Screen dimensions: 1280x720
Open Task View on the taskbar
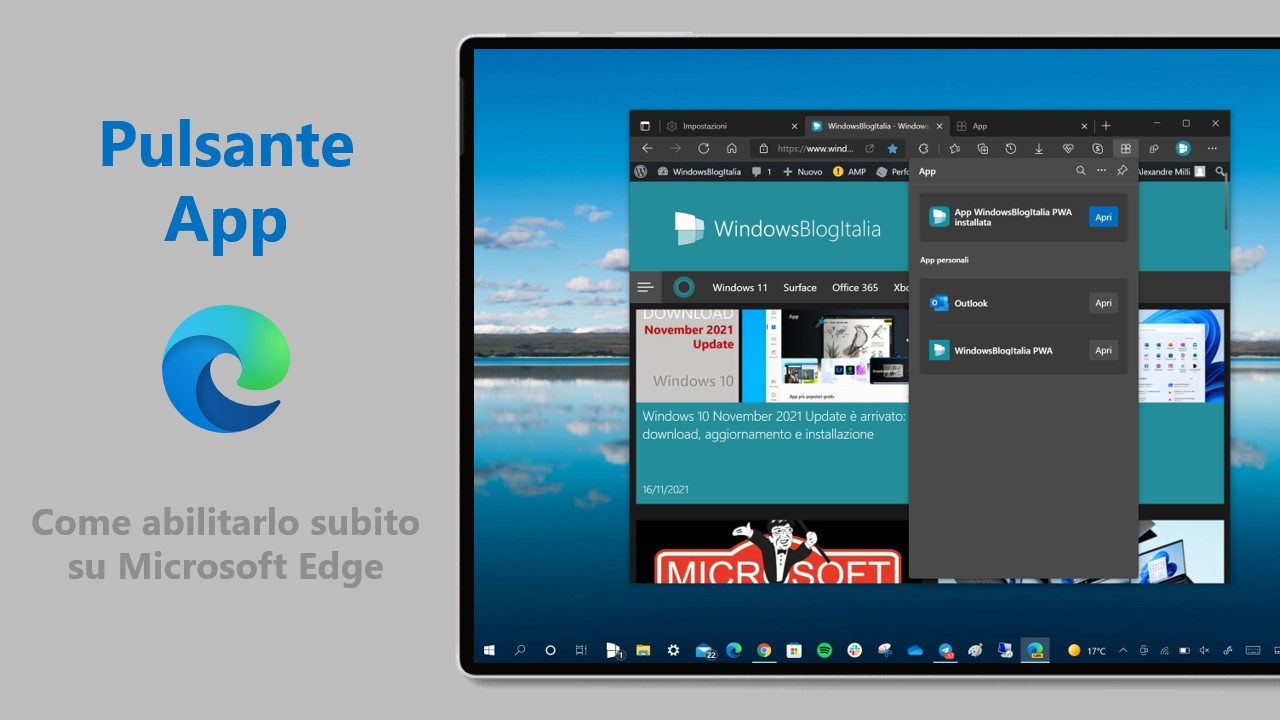point(581,650)
